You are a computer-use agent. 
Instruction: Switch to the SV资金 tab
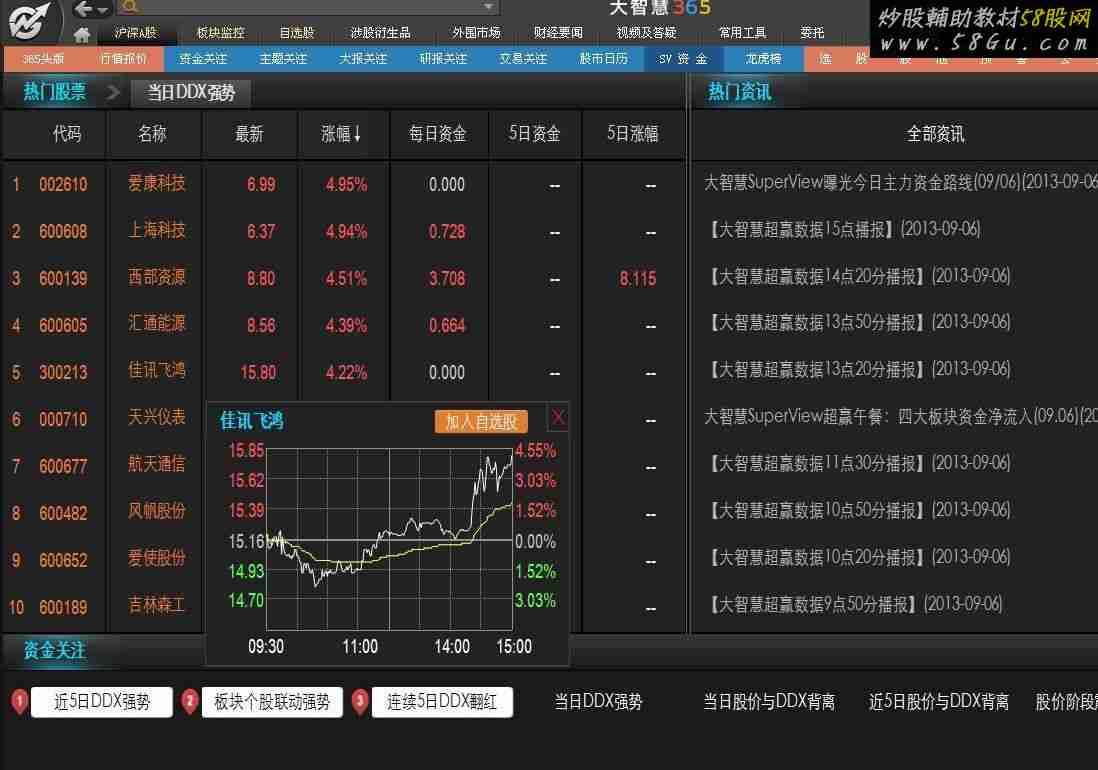[683, 59]
